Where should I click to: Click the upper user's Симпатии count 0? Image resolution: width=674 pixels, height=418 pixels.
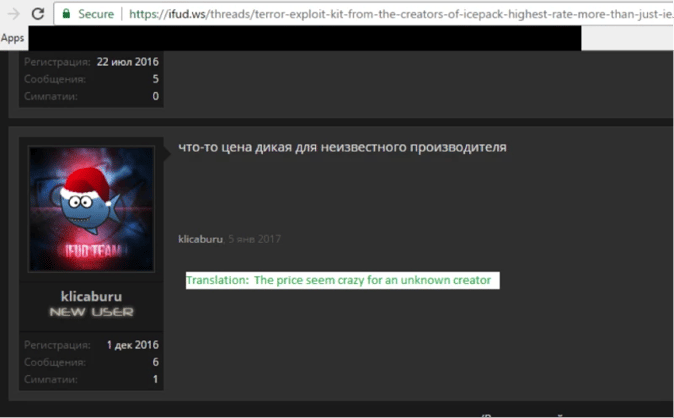[155, 96]
